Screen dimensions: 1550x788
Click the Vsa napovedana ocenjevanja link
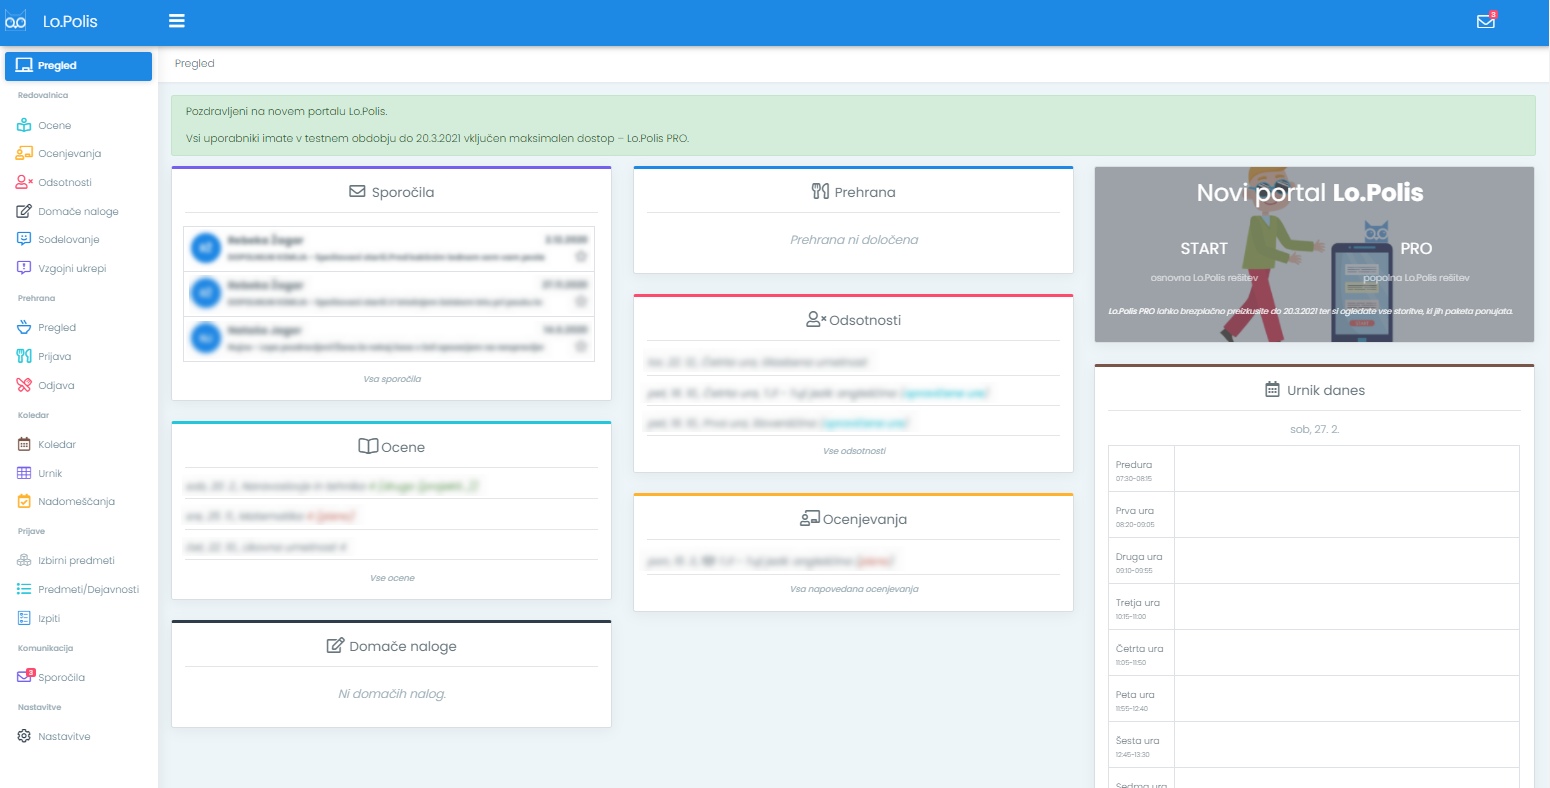tap(854, 589)
